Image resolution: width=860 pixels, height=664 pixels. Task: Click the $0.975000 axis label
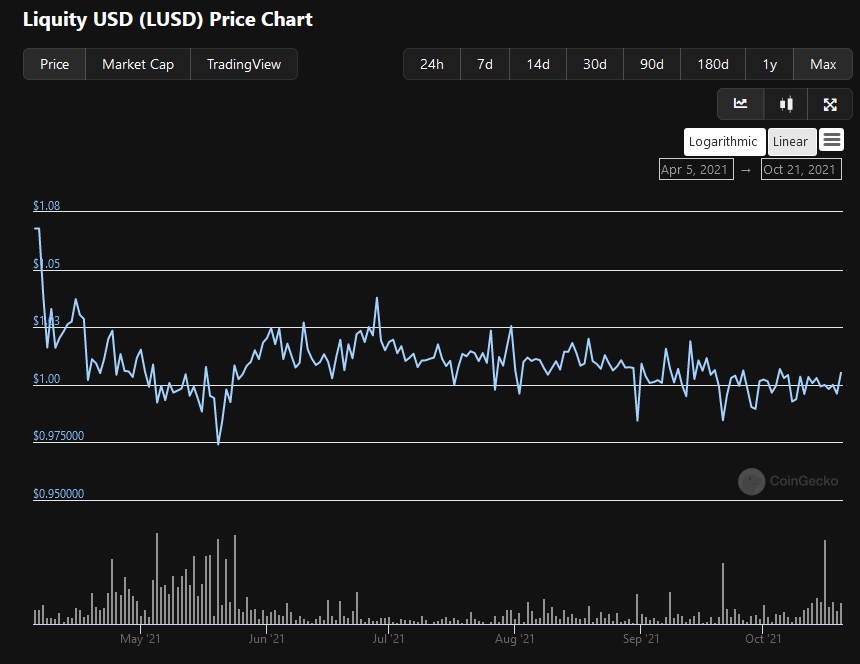click(59, 436)
